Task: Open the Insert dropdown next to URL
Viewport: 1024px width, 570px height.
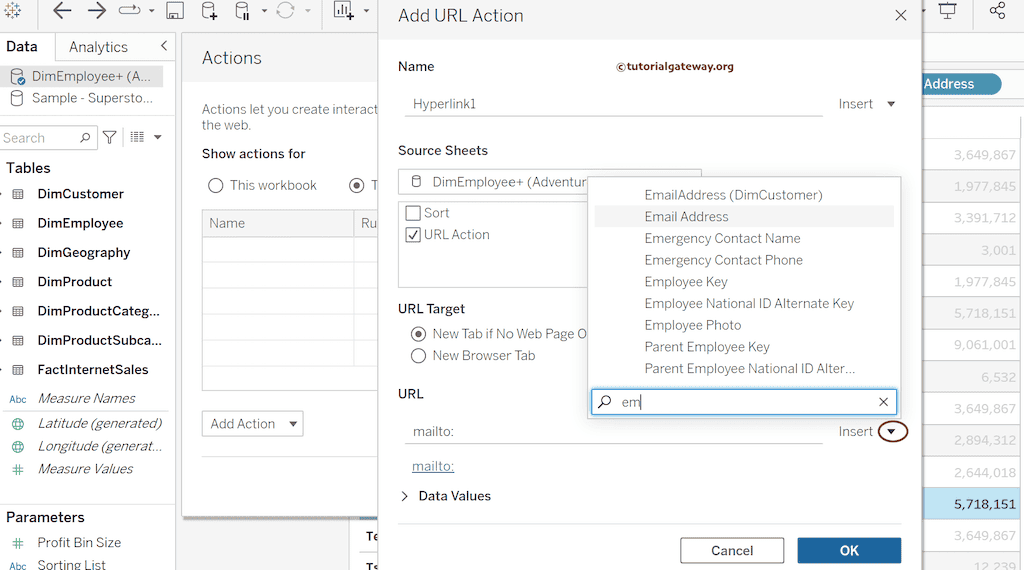Action: click(x=891, y=432)
